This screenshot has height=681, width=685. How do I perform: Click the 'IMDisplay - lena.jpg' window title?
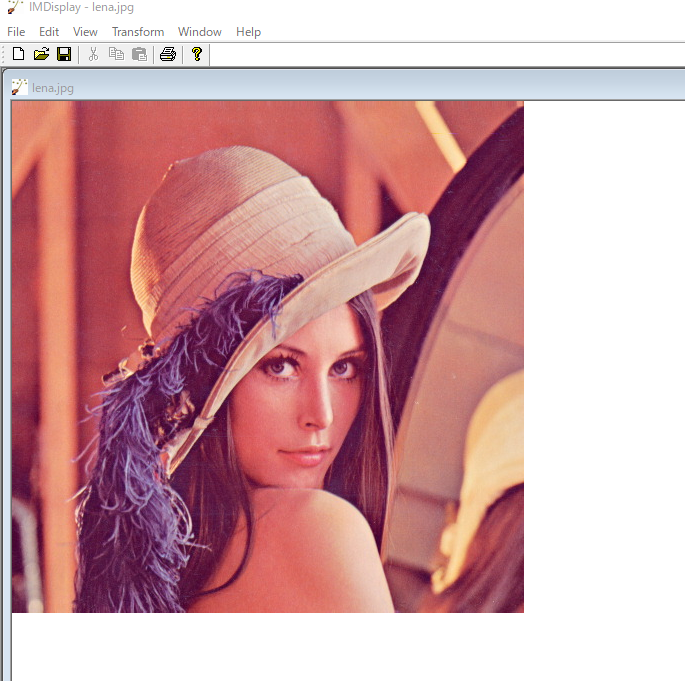(x=81, y=7)
